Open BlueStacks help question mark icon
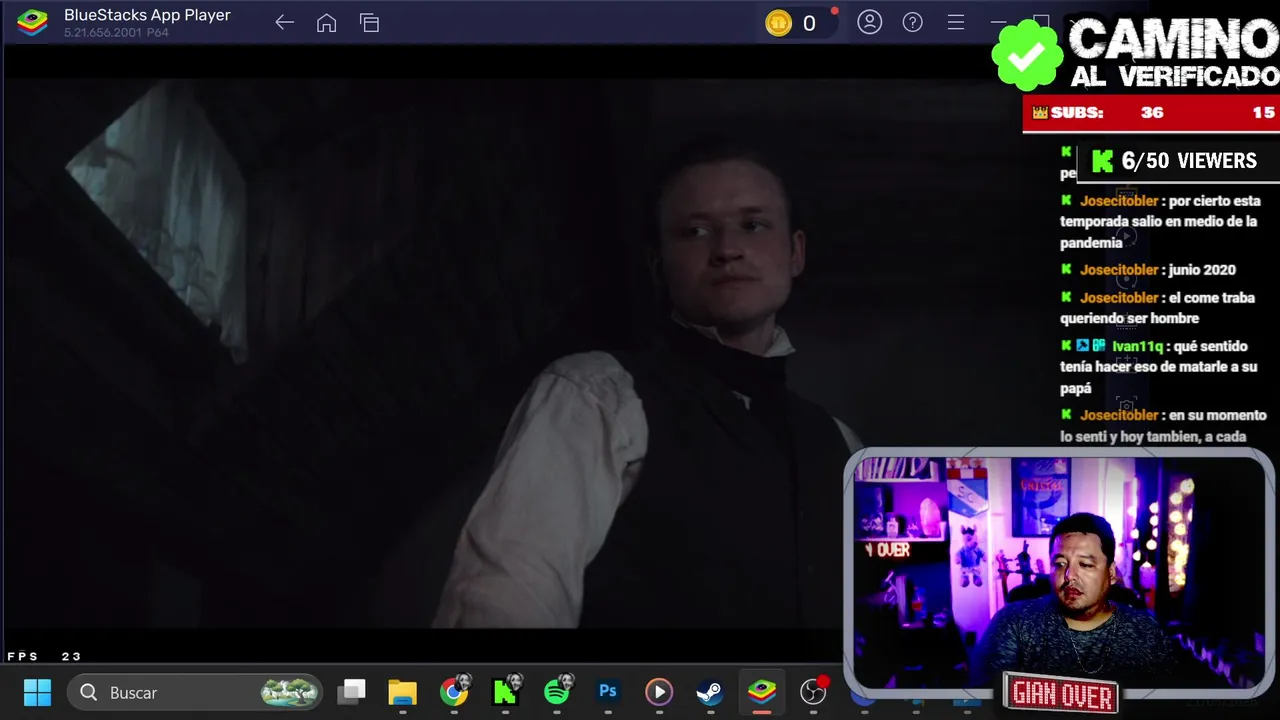Image resolution: width=1280 pixels, height=720 pixels. [913, 22]
